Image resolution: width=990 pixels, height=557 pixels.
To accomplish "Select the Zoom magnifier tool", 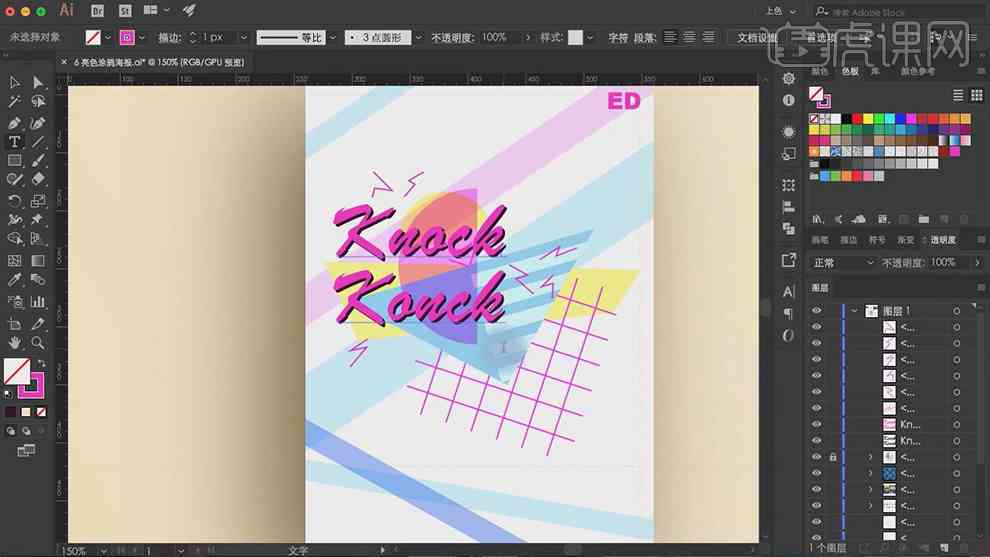I will click(x=38, y=343).
